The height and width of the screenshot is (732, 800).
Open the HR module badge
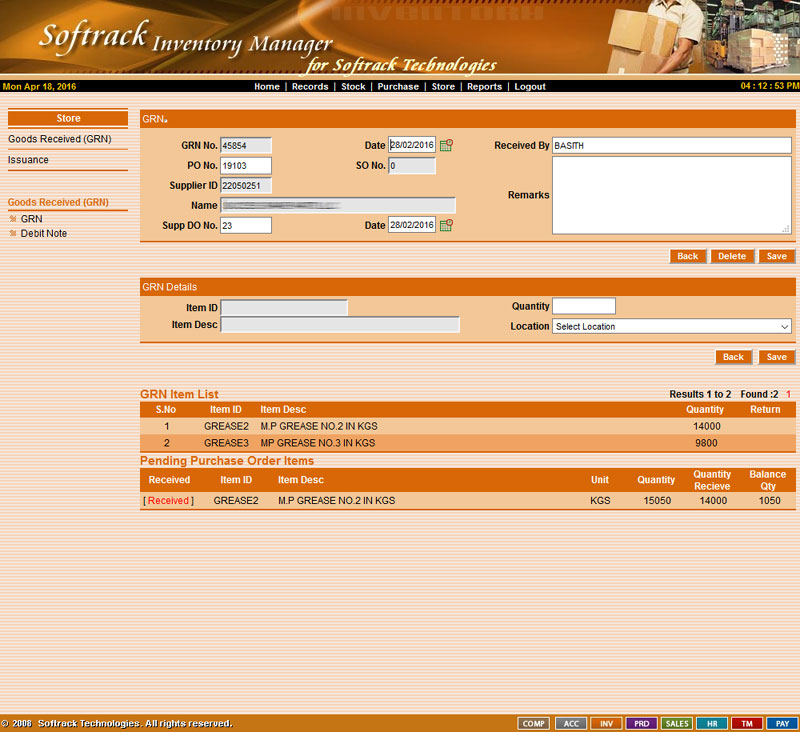point(711,723)
